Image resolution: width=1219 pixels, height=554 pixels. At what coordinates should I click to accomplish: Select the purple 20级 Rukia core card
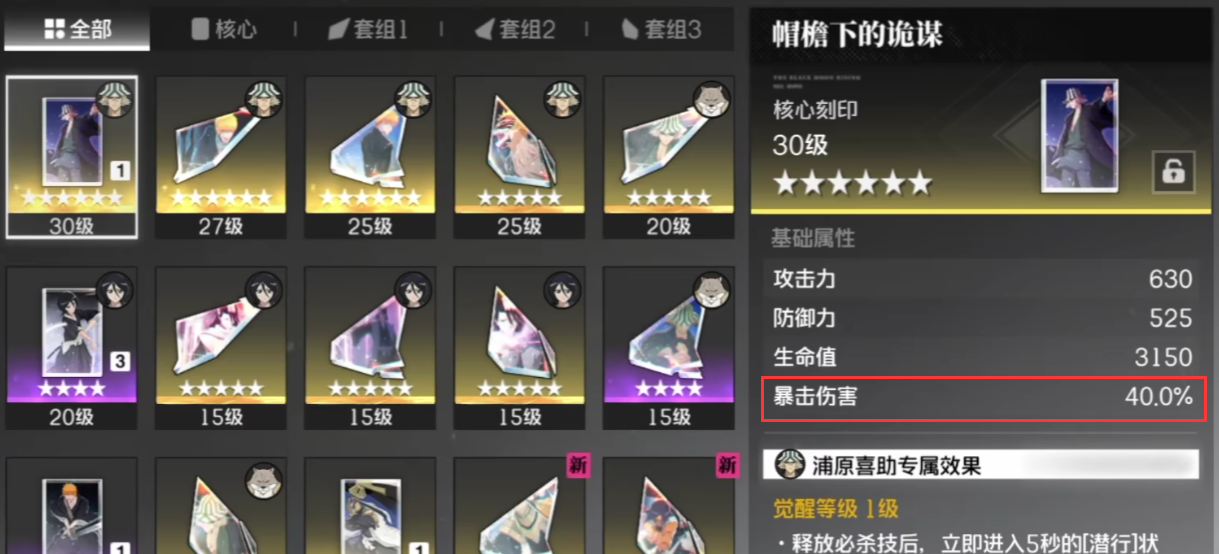tap(72, 347)
